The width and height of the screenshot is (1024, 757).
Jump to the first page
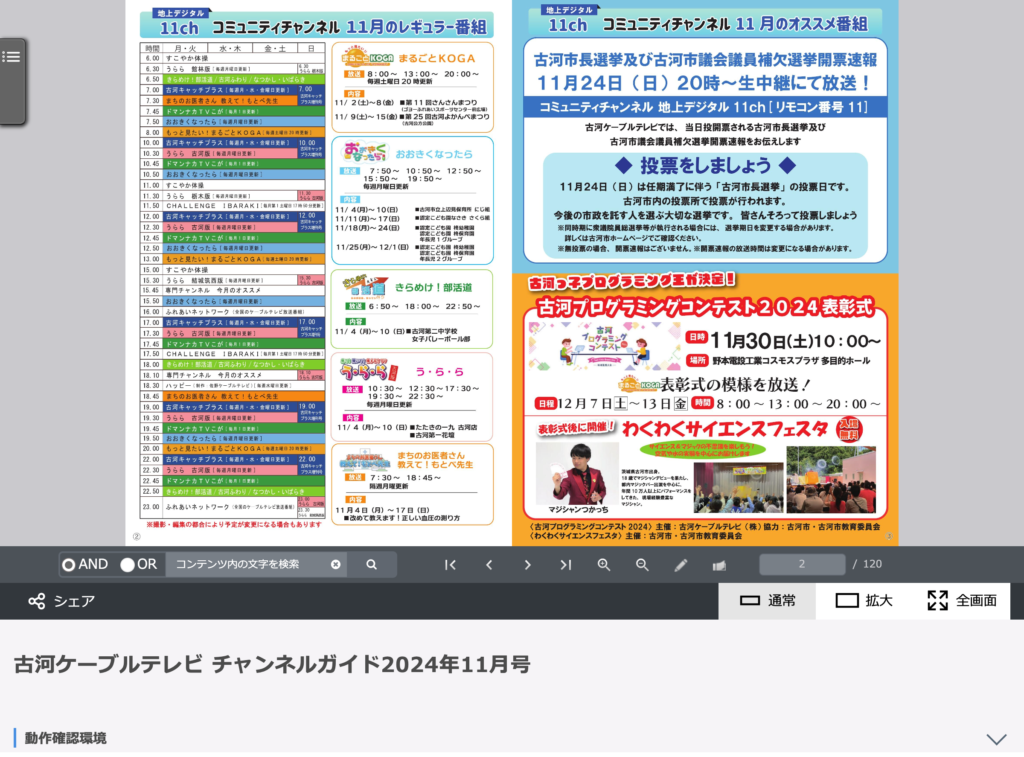pos(450,565)
